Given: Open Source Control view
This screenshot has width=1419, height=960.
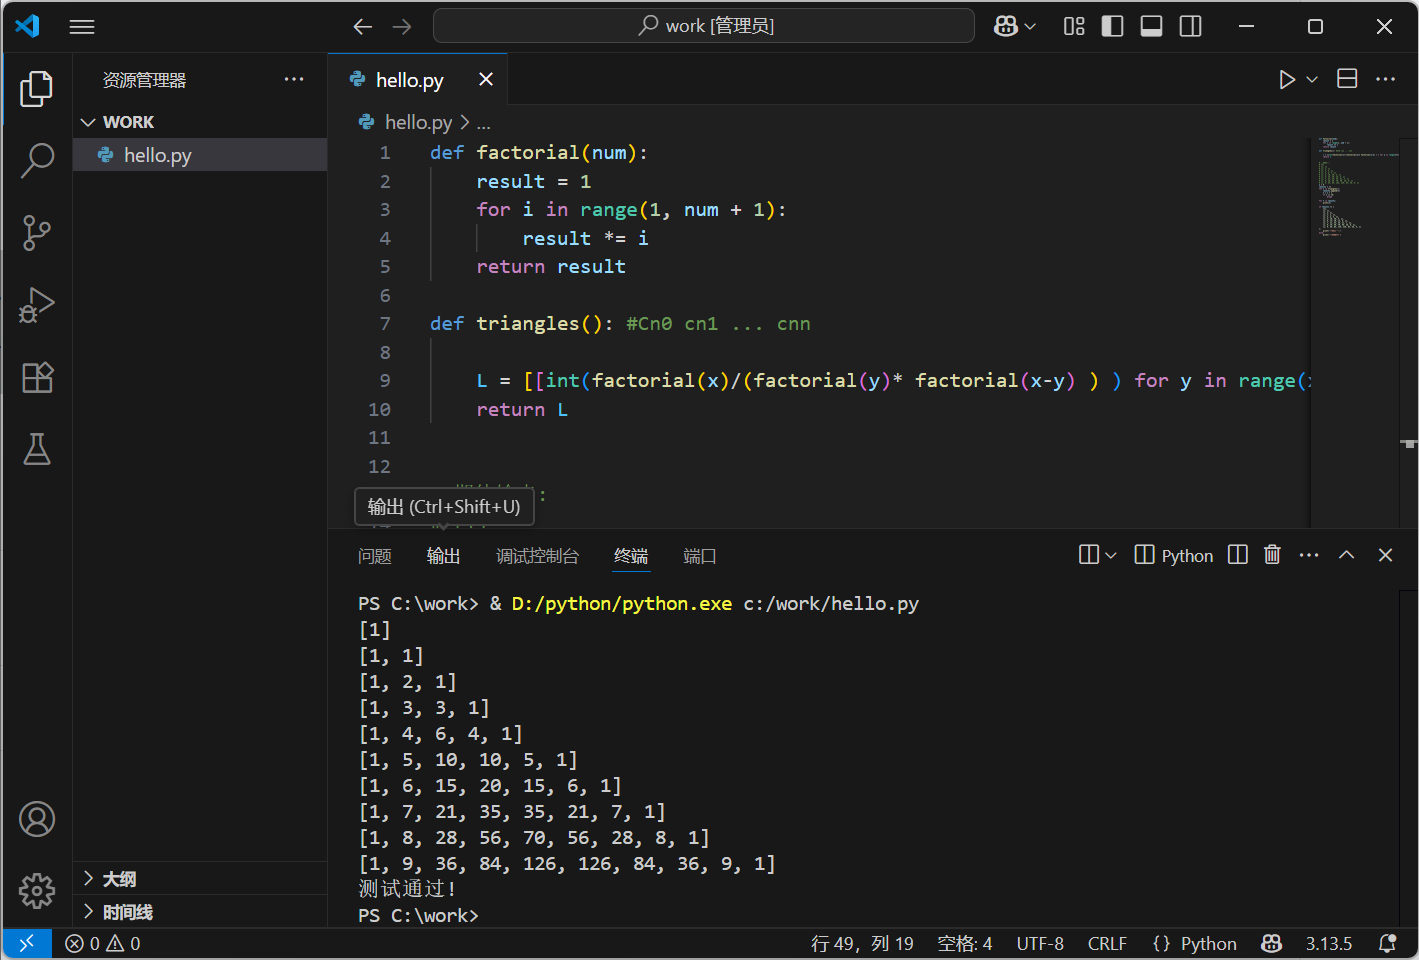Looking at the screenshot, I should coord(37,232).
